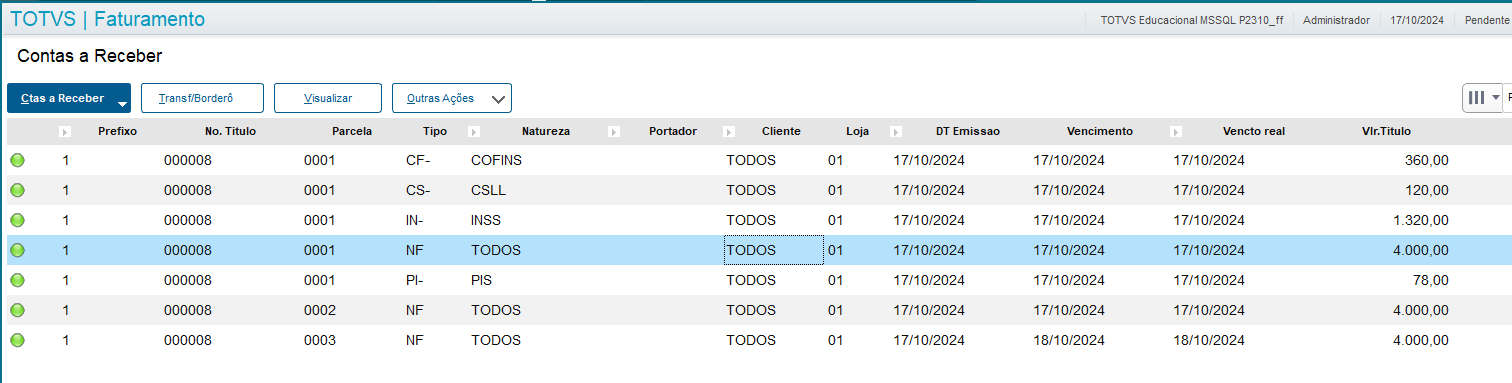Click the DT Emissao column header
The height and width of the screenshot is (383, 1512).
pyautogui.click(x=967, y=131)
